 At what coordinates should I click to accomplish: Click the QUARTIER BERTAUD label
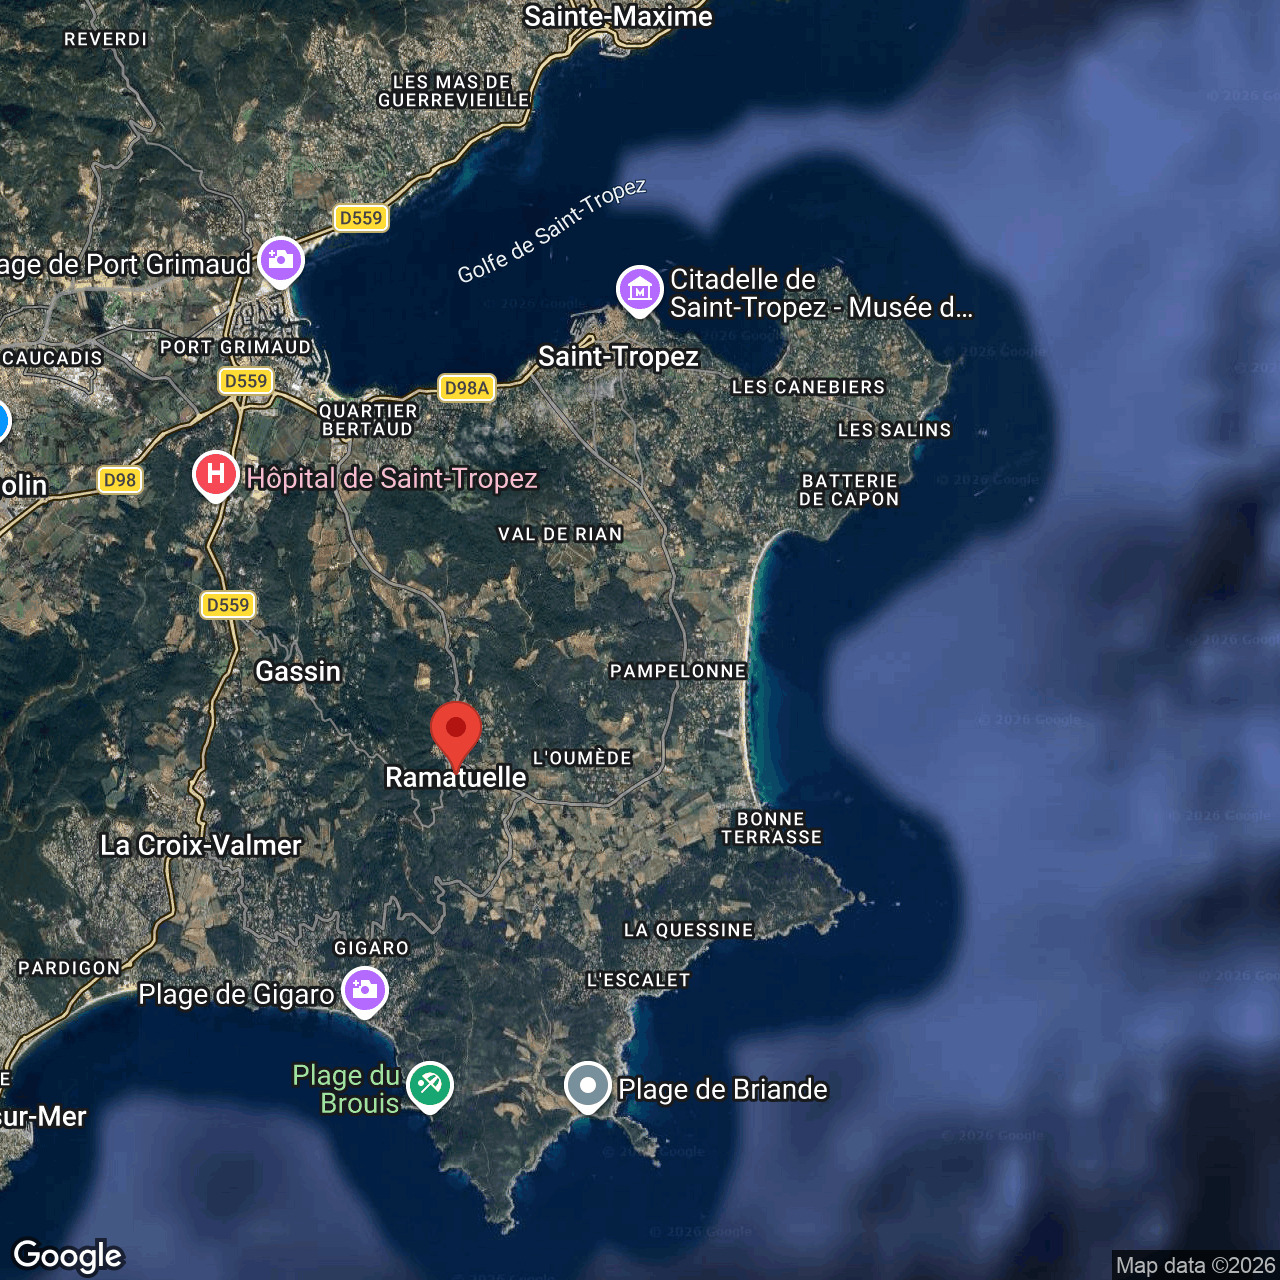tap(368, 420)
